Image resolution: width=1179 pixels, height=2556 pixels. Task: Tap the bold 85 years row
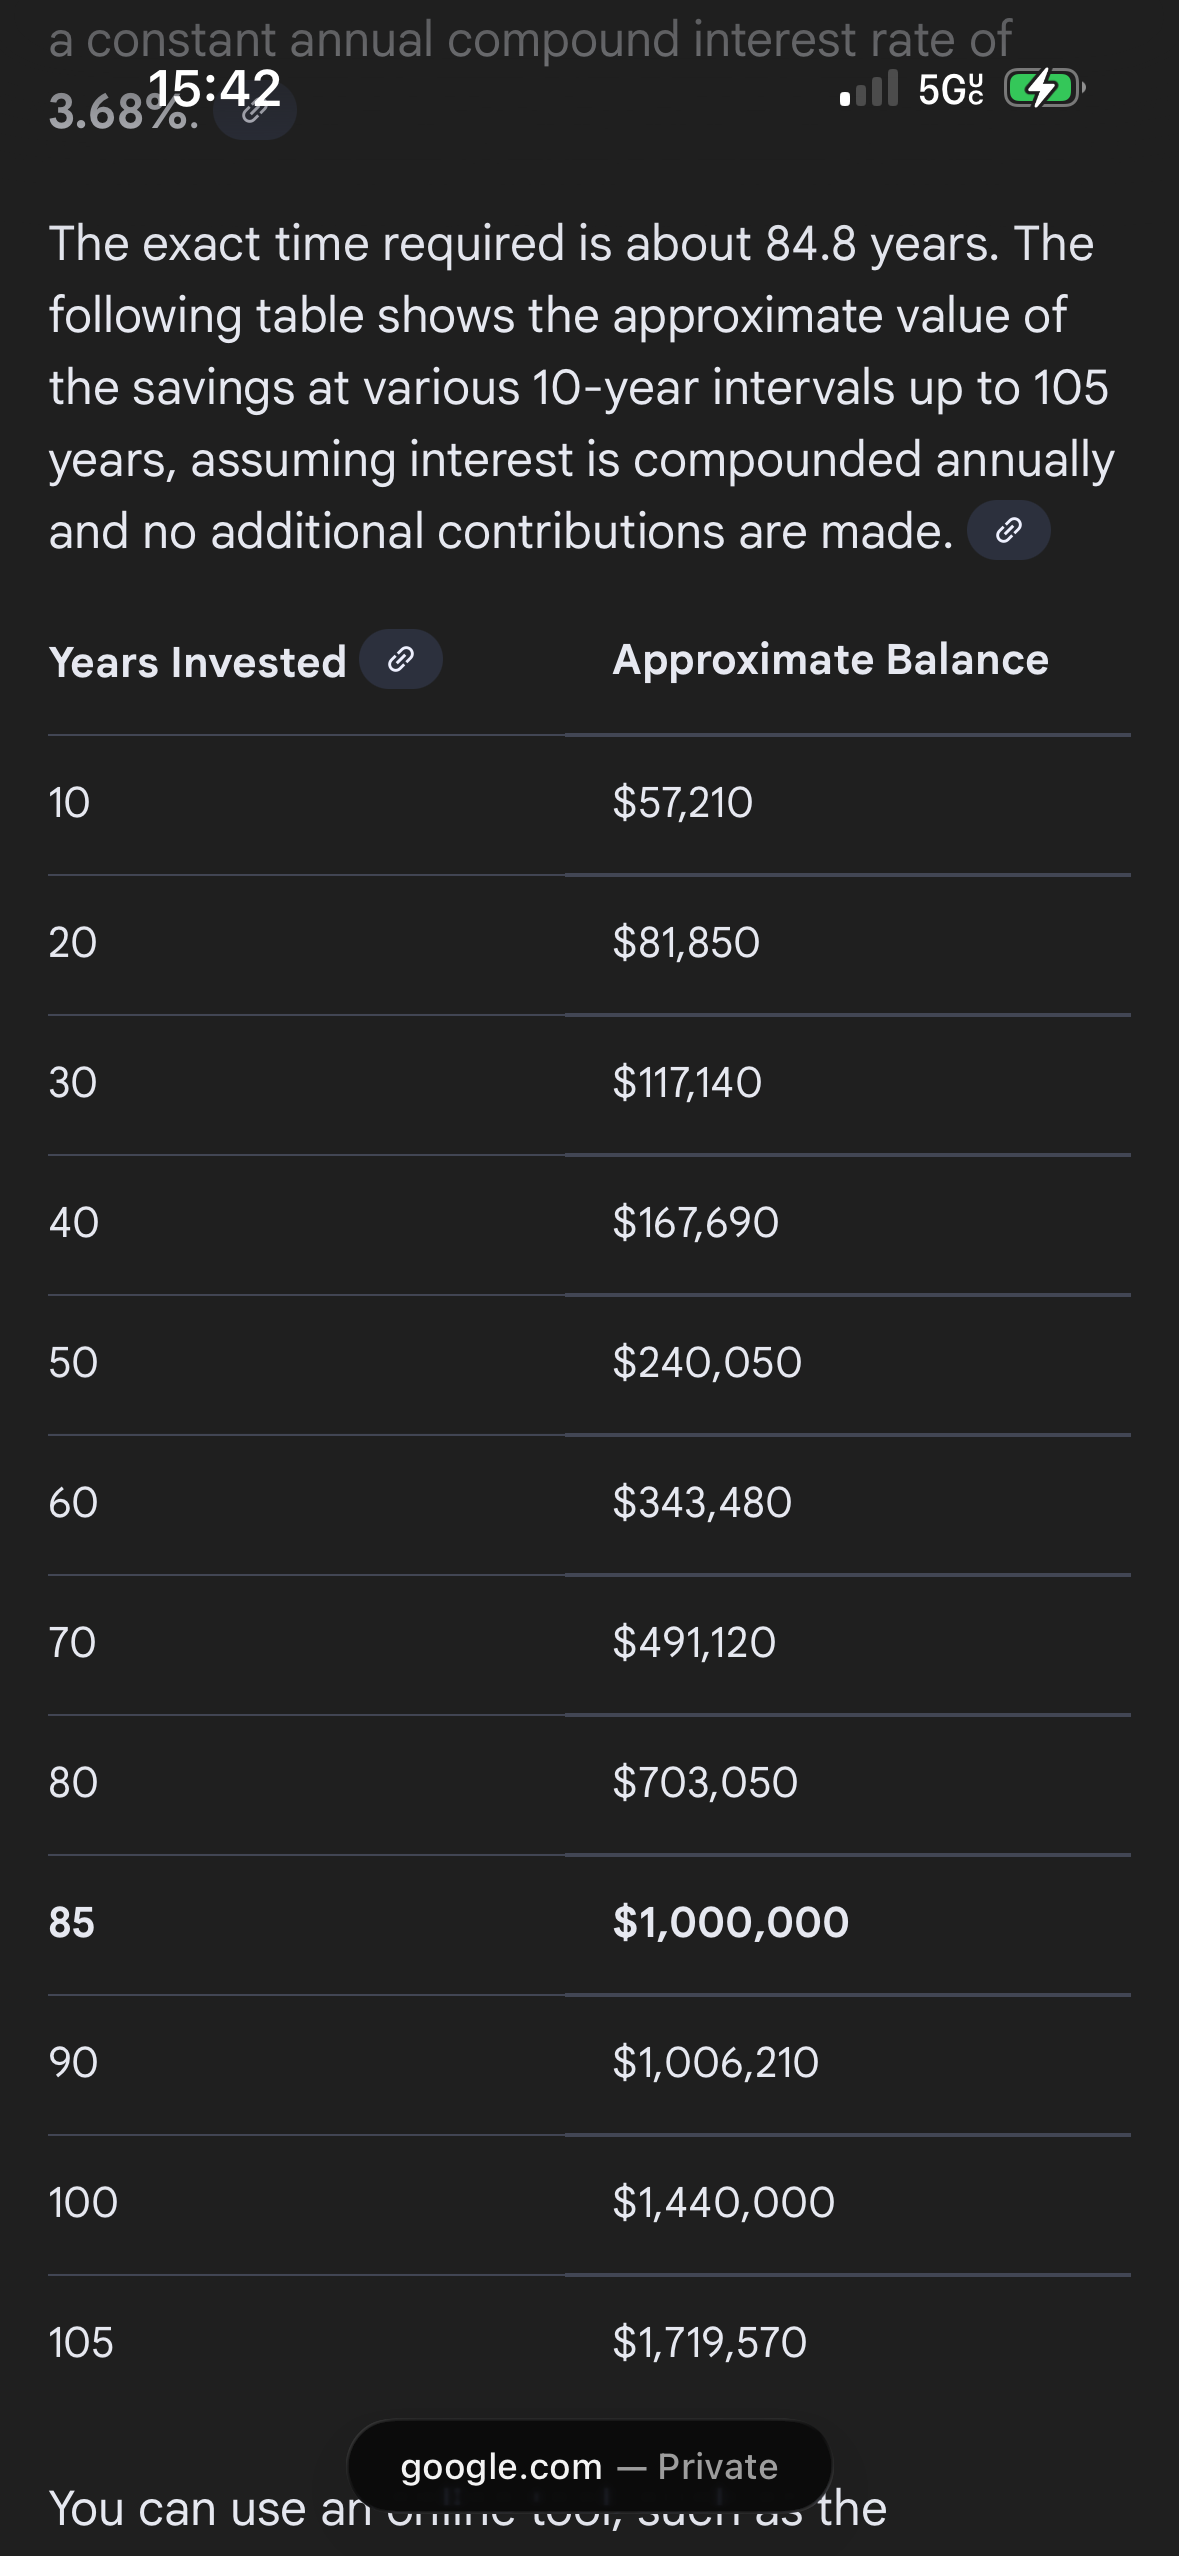[72, 1922]
